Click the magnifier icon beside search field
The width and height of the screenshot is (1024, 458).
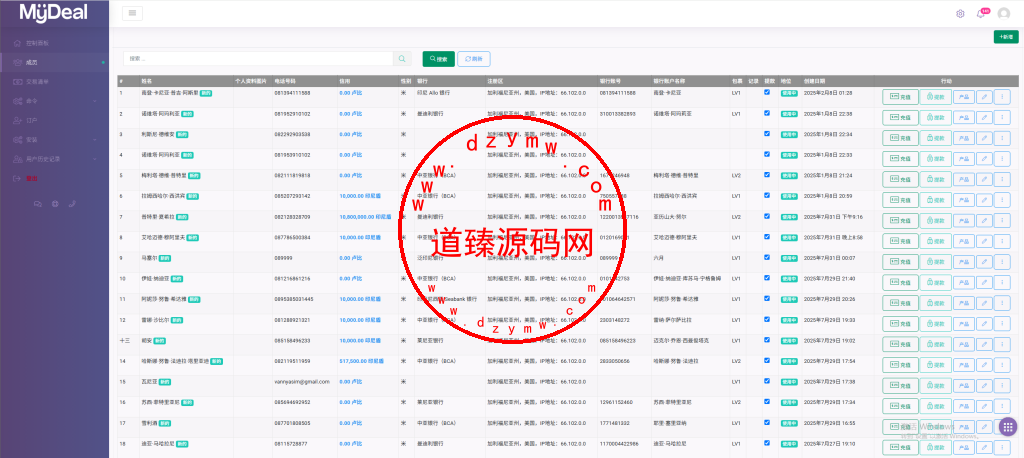(402, 59)
